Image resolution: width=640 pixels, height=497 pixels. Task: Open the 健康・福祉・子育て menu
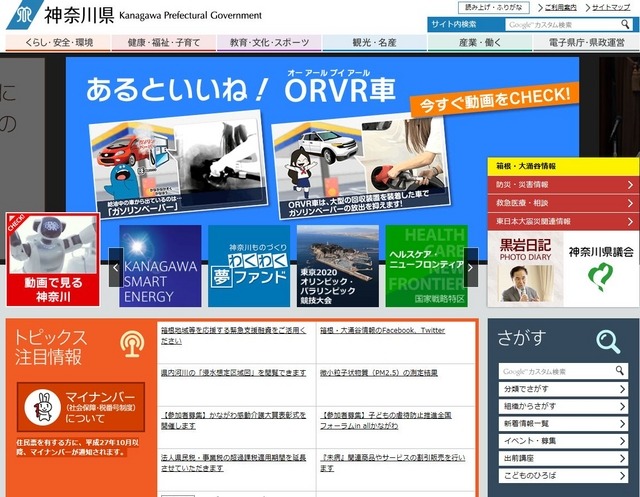(164, 43)
